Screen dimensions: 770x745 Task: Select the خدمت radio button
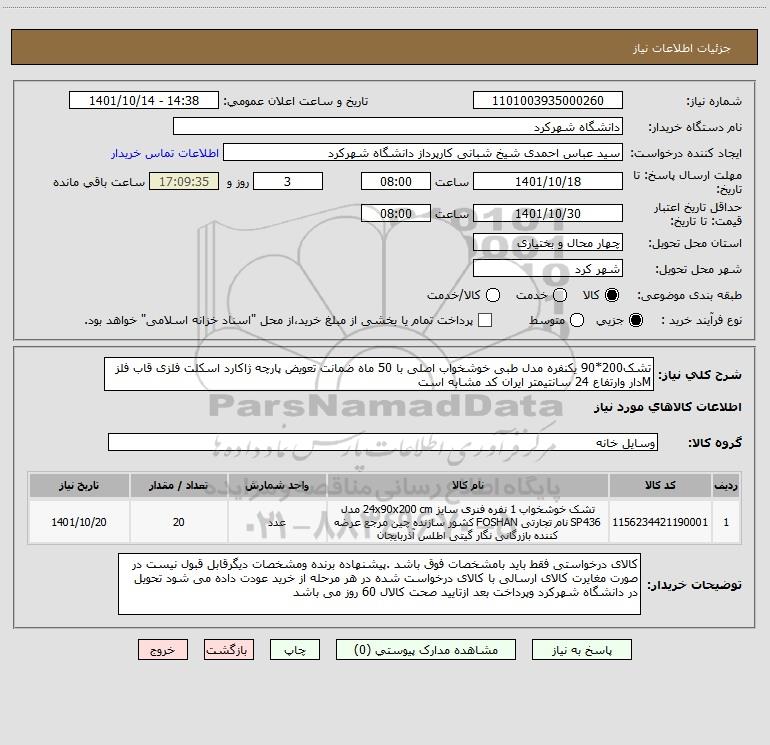[560, 295]
